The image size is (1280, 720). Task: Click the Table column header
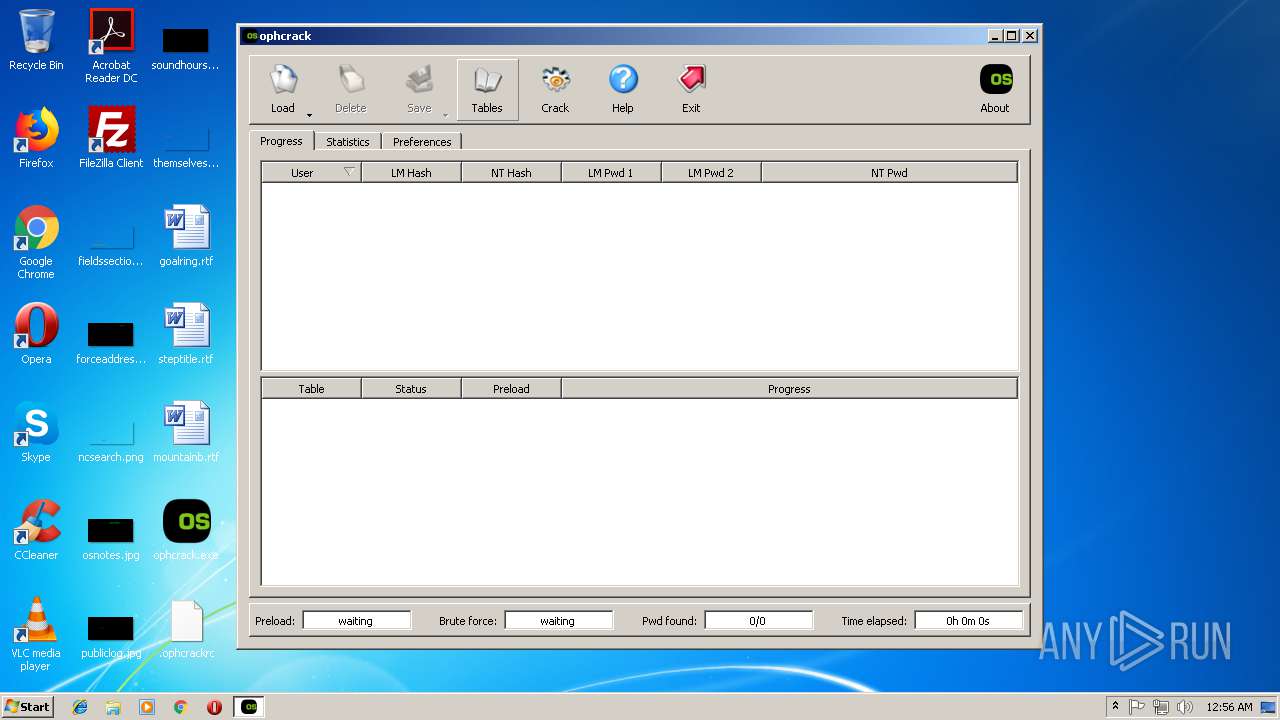tap(311, 389)
